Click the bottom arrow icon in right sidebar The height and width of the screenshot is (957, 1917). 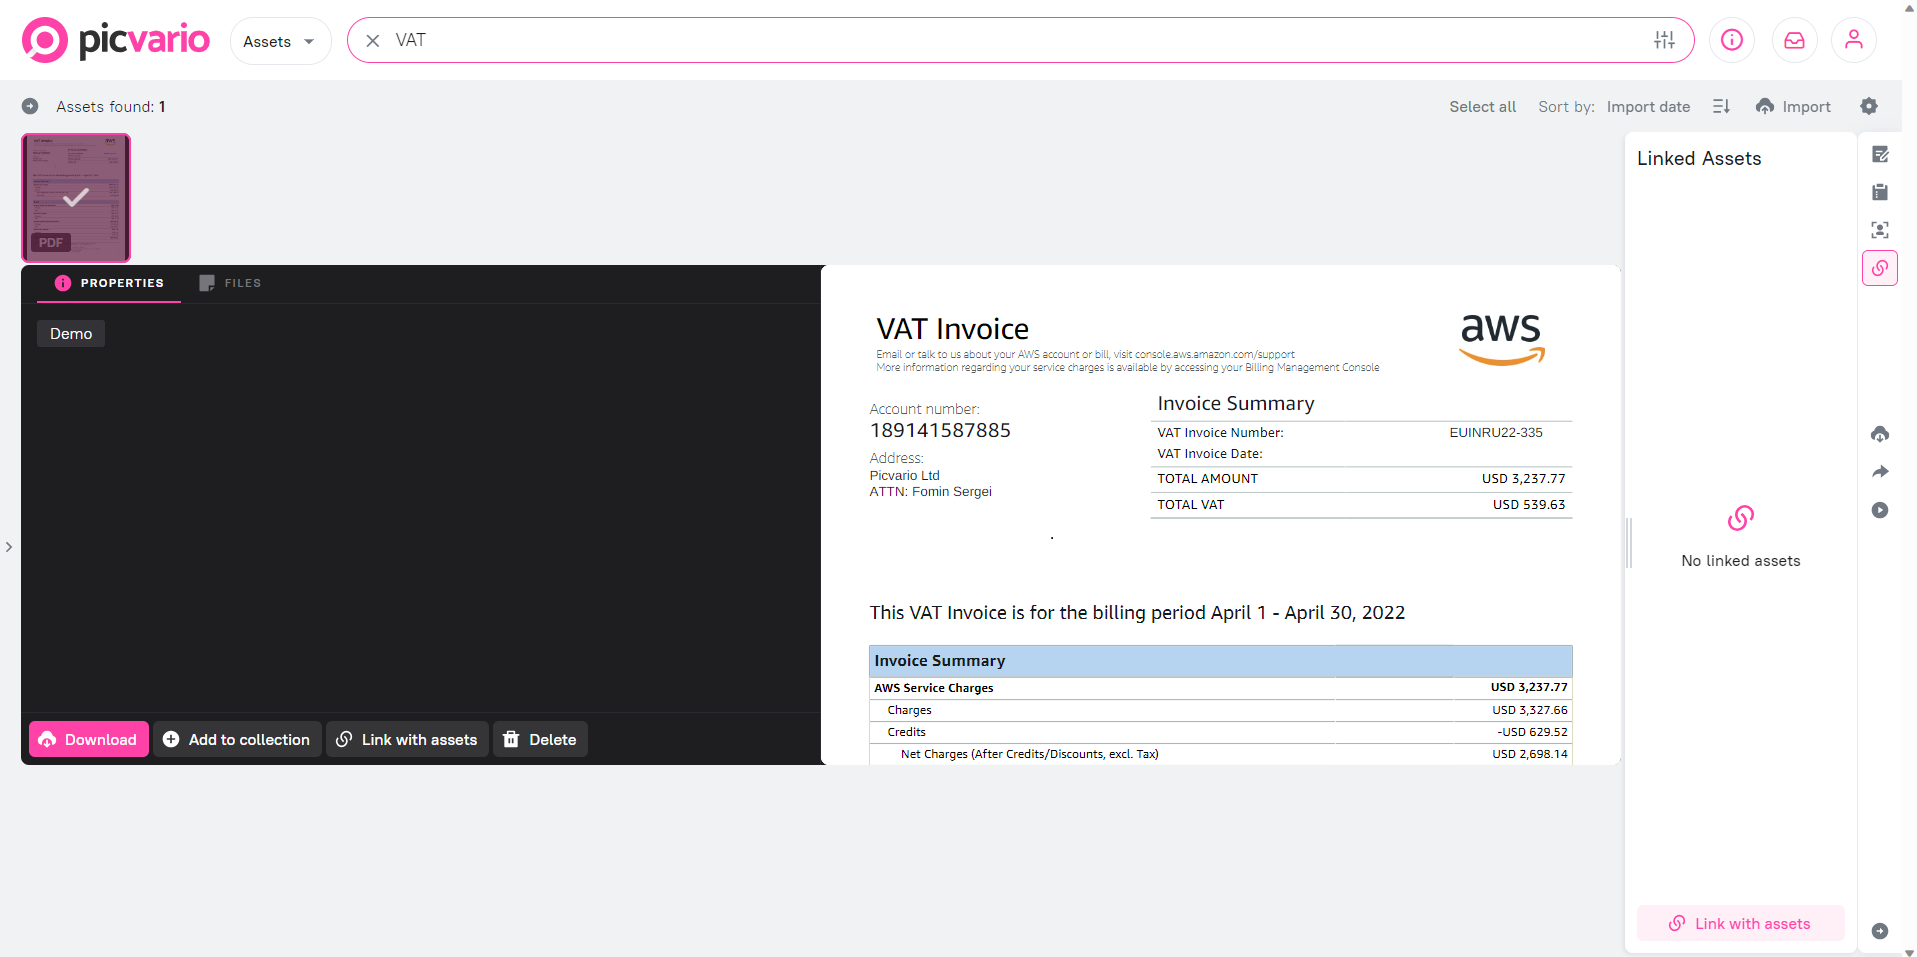1880,931
